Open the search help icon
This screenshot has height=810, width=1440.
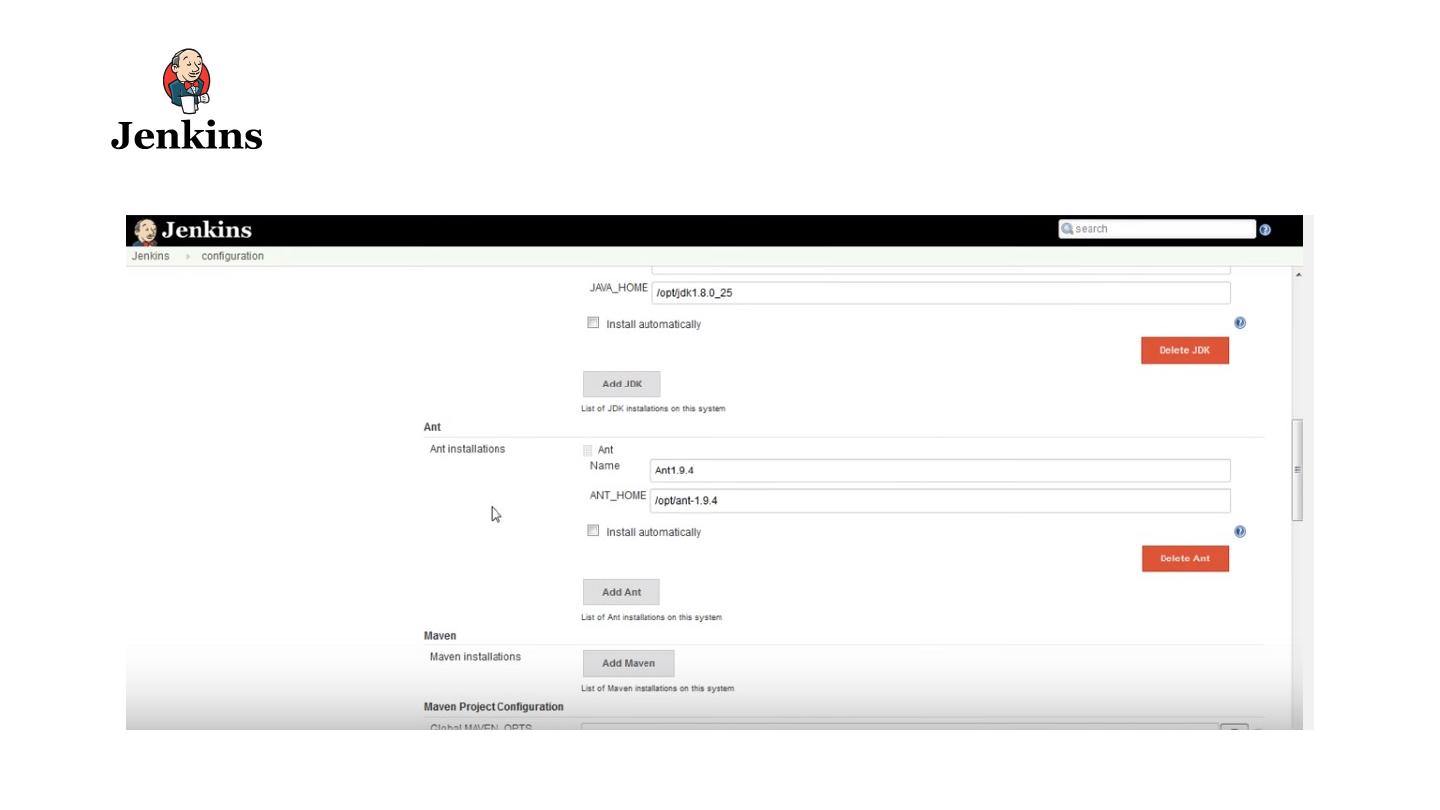click(x=1265, y=229)
